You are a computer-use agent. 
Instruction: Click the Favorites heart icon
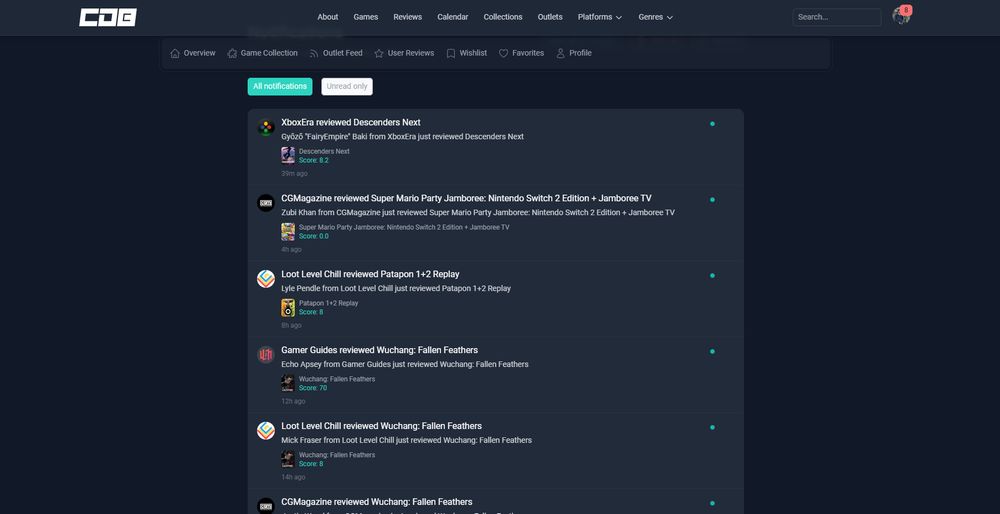pos(503,54)
